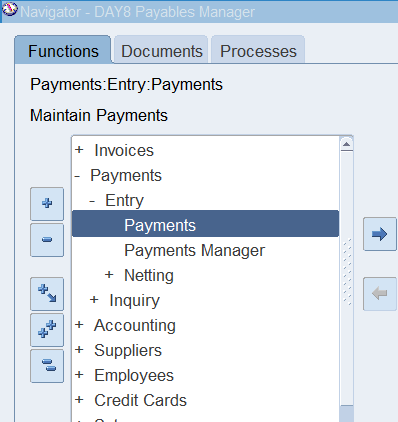Click the grayed left arrow remove button
The width and height of the screenshot is (398, 422).
(x=380, y=294)
